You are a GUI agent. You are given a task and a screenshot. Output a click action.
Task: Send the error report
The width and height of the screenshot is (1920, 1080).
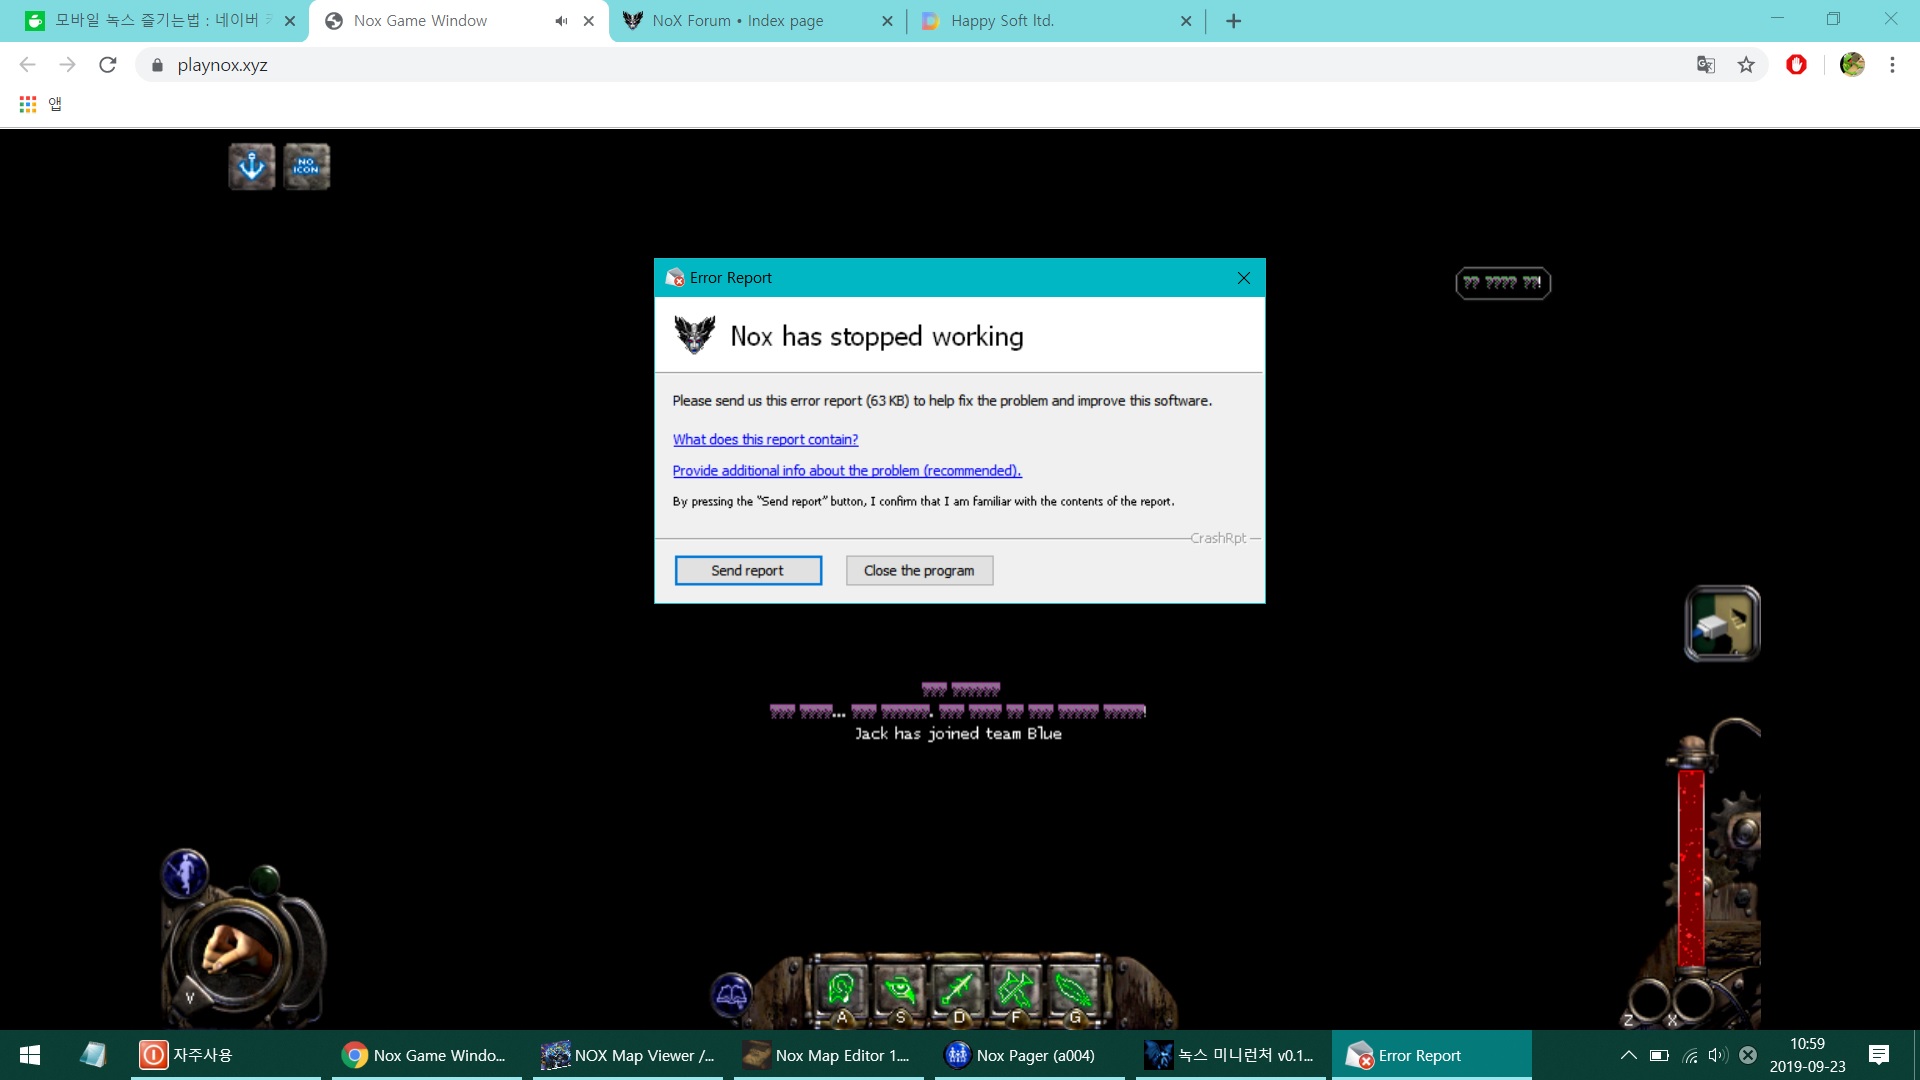click(x=748, y=570)
